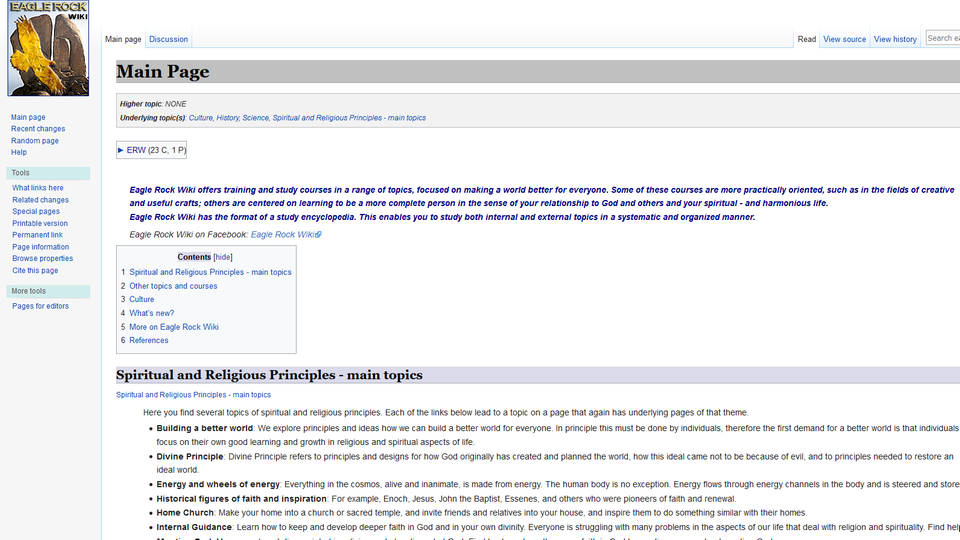Collapse the Tools sidebar heading
This screenshot has width=960, height=540.
pyautogui.click(x=48, y=173)
